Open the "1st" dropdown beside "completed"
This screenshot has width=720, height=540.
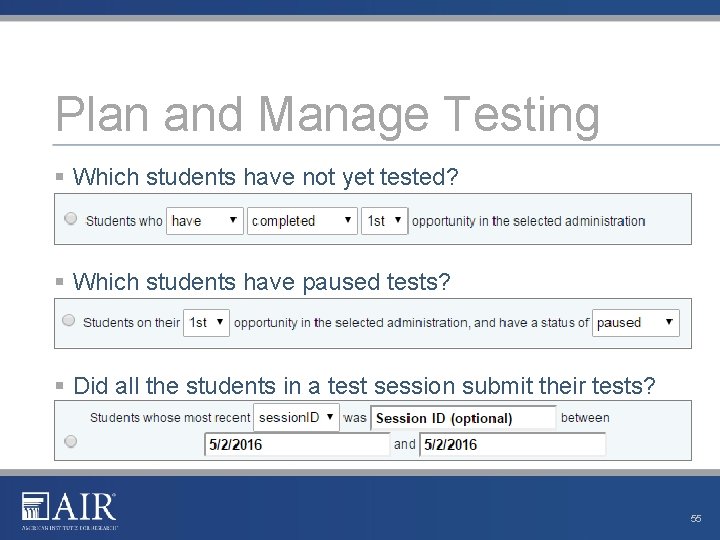pos(384,221)
